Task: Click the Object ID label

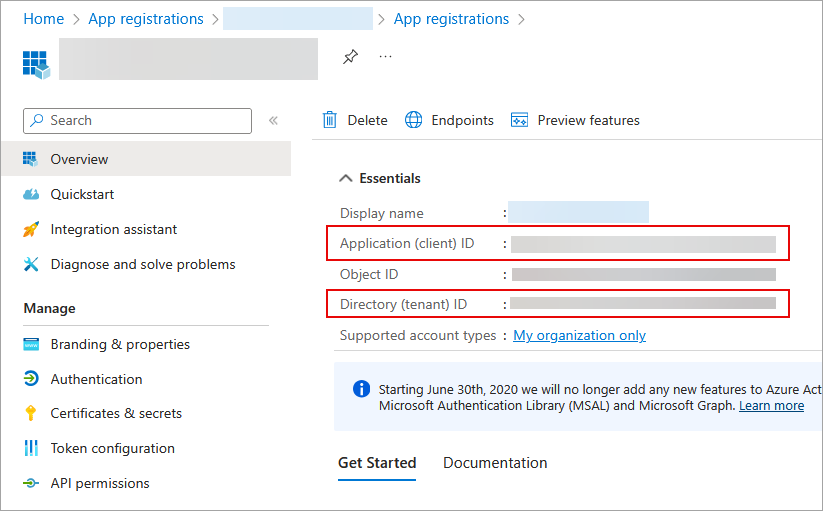Action: point(369,274)
